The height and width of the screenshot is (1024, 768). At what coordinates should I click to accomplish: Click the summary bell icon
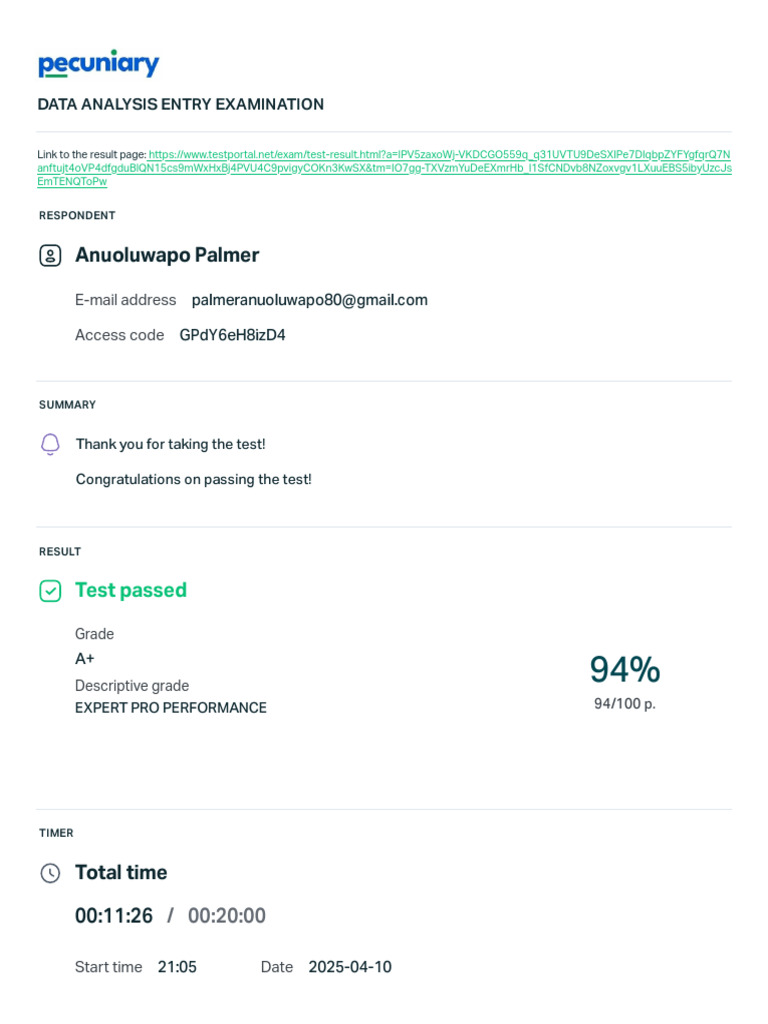[50, 444]
